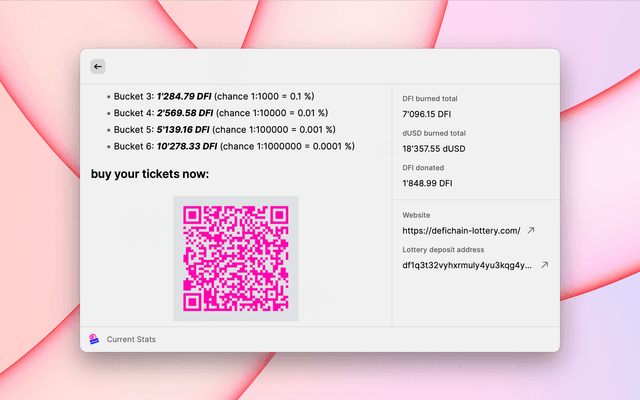Open the lottery deposit address arrow icon

pos(544,265)
